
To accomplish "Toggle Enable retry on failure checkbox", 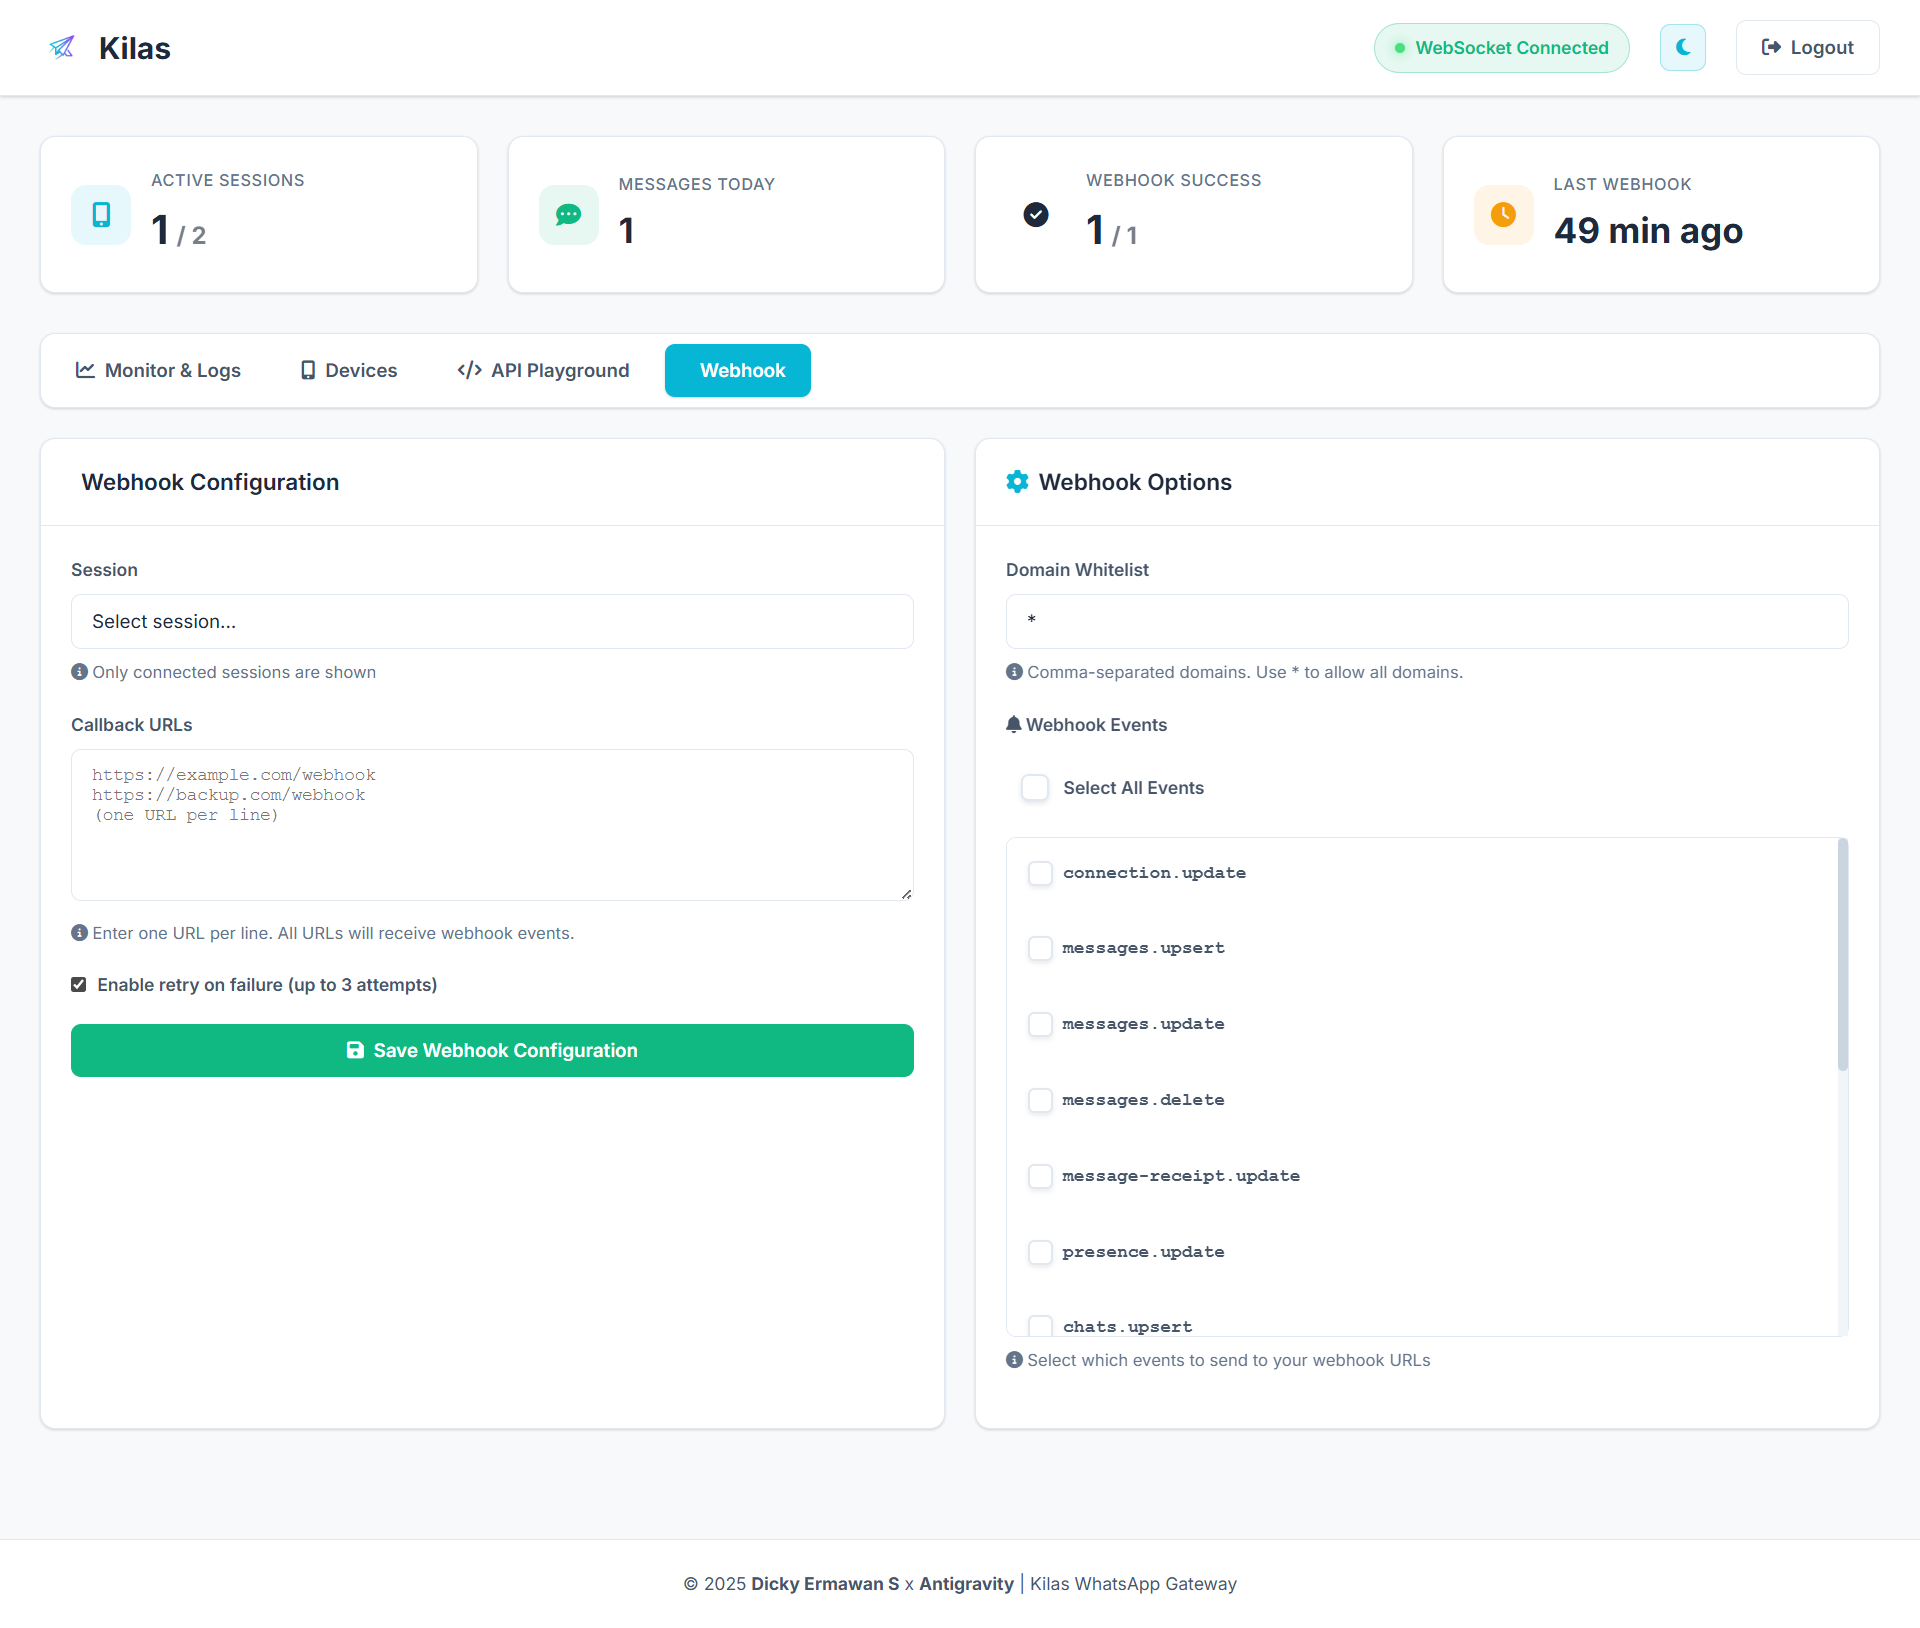I will [79, 985].
